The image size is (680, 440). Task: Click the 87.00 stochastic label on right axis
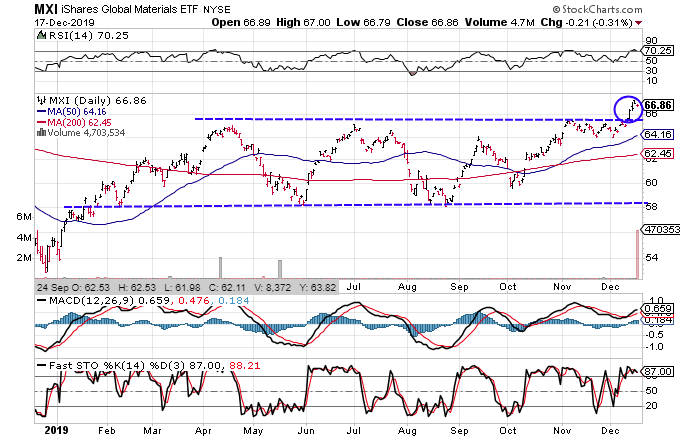(658, 372)
